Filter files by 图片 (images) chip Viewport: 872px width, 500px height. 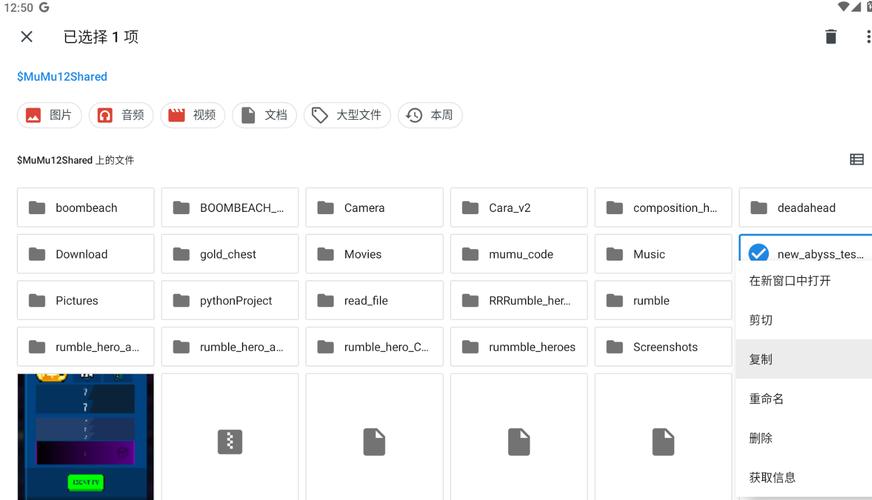[x=49, y=115]
